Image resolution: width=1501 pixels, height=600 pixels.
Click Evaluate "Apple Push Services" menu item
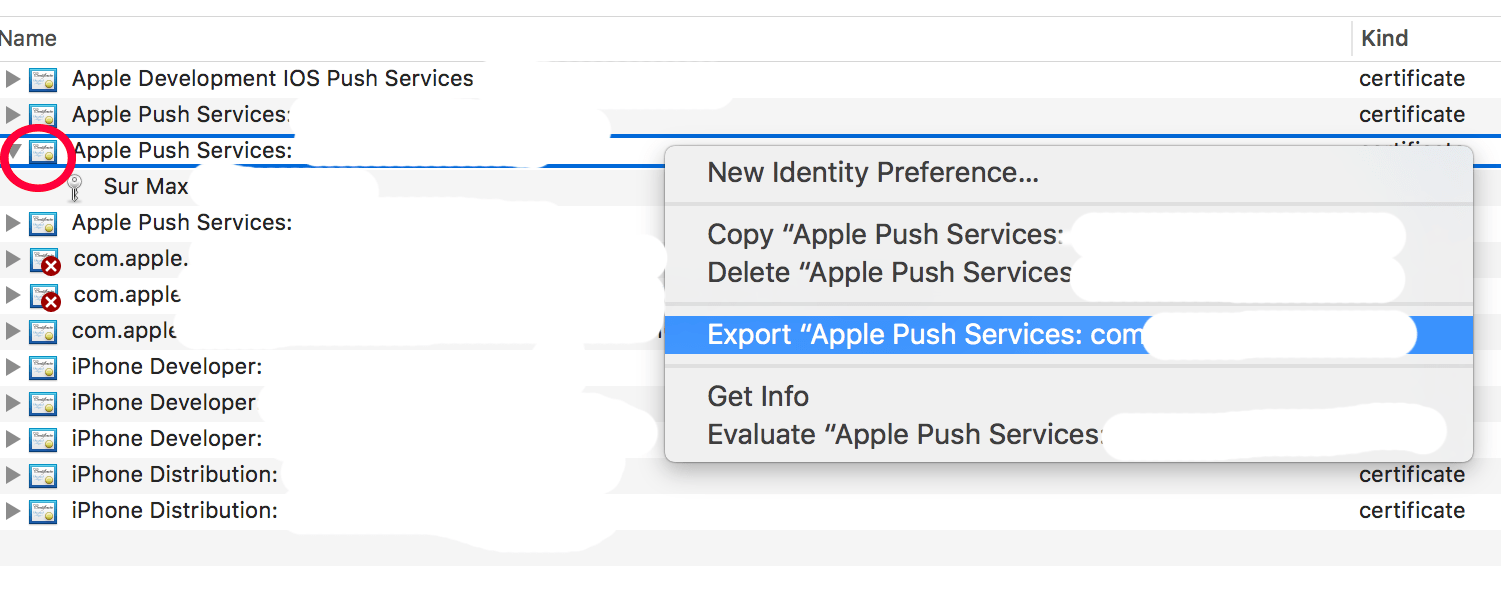[x=903, y=435]
